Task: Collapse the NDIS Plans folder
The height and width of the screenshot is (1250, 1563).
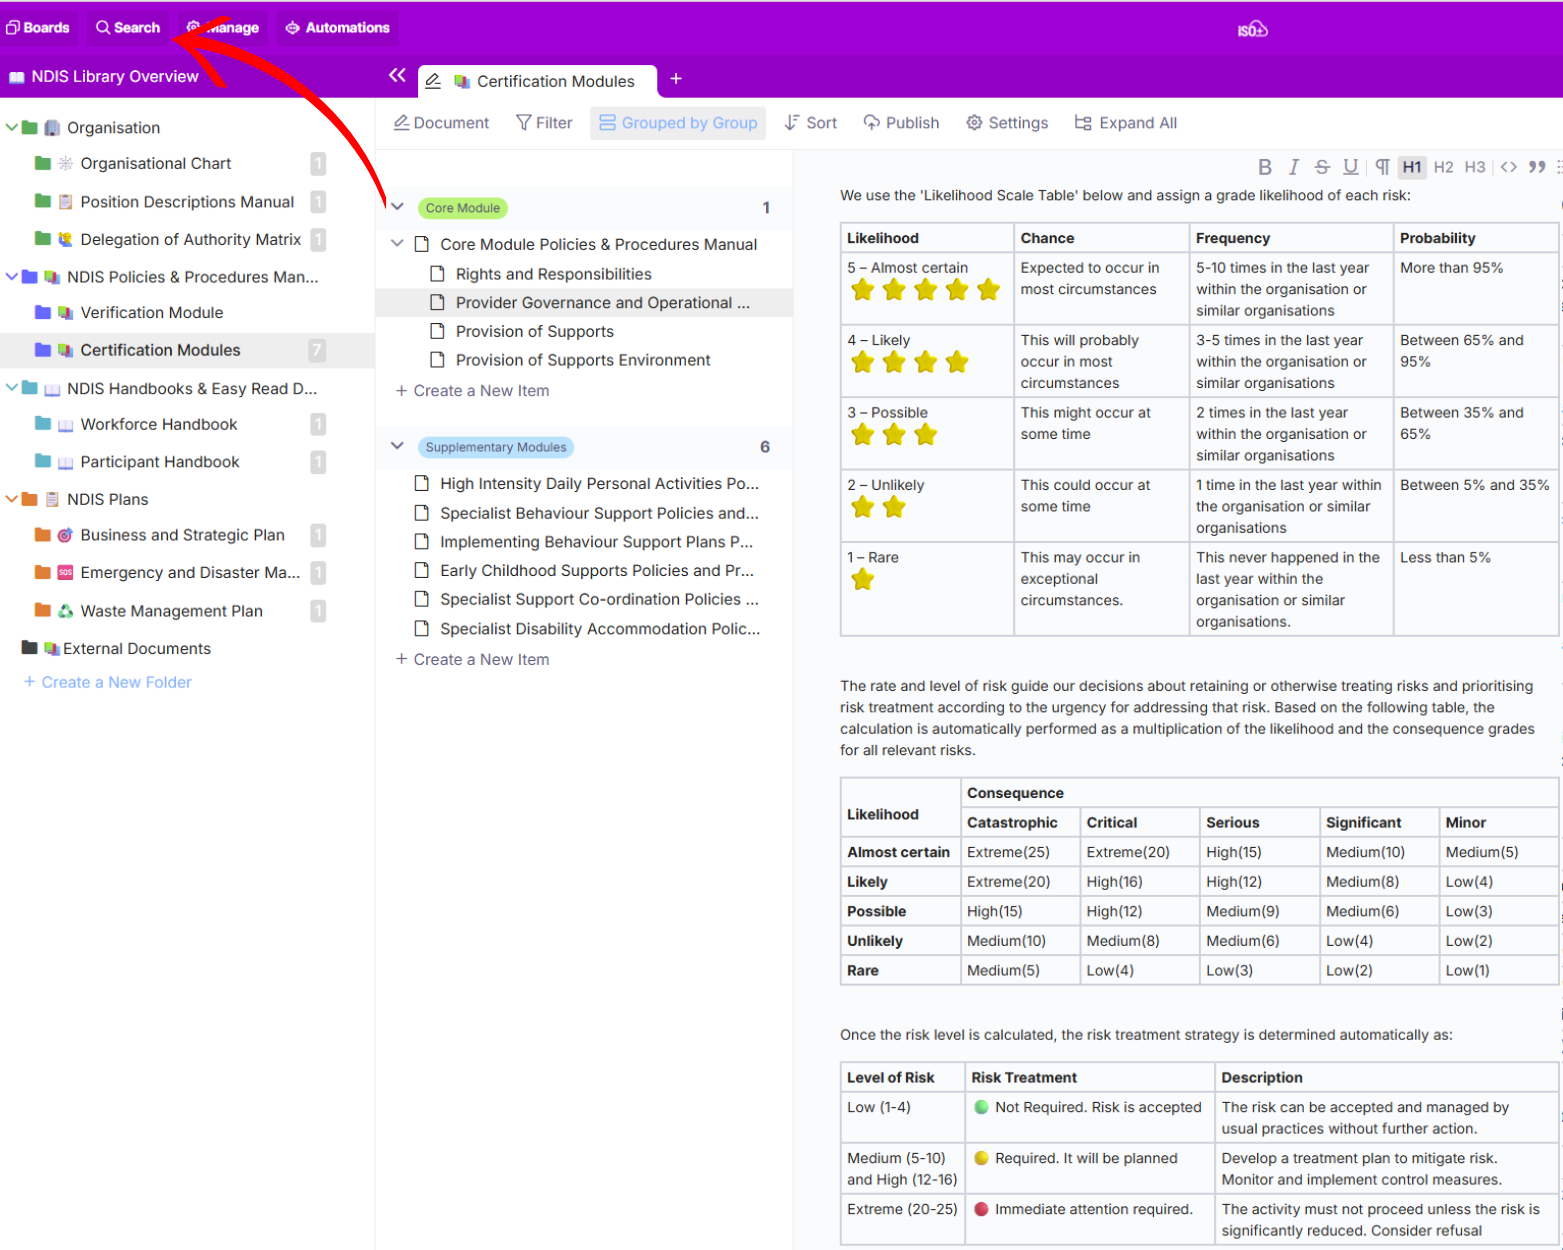Action: [12, 499]
